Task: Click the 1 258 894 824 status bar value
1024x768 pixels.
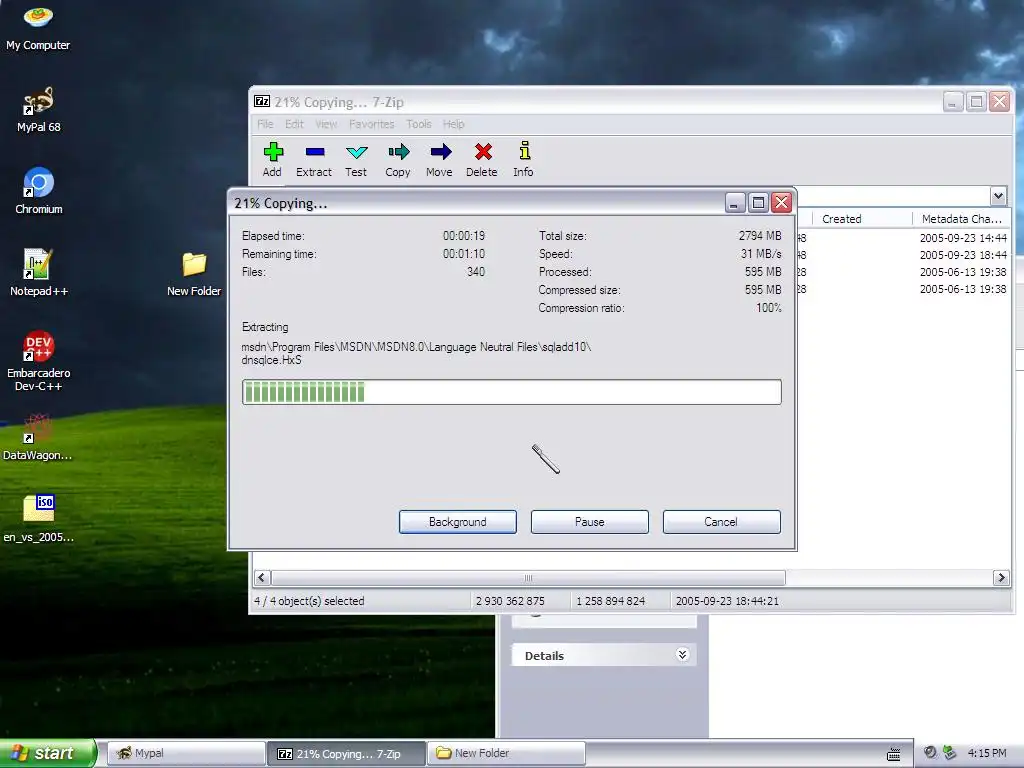Action: click(x=611, y=601)
